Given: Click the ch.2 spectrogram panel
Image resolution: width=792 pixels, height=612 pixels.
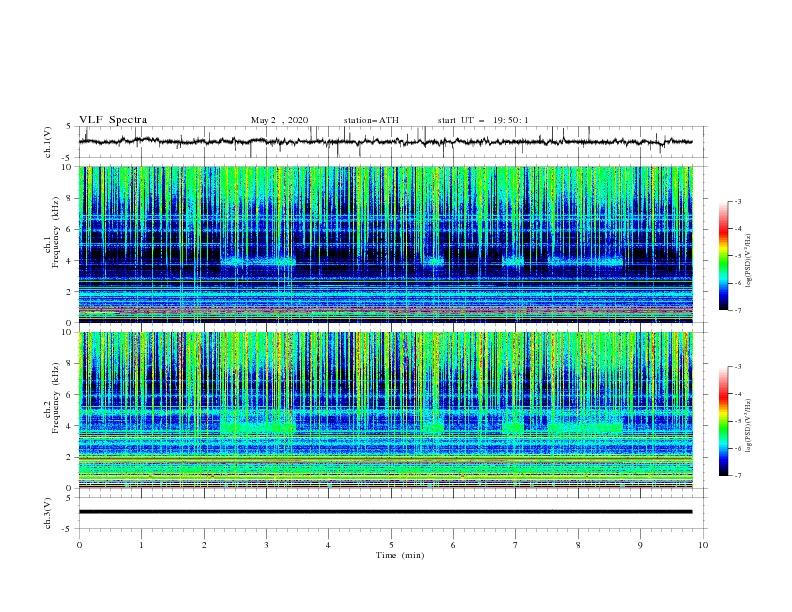Looking at the screenshot, I should point(385,410).
